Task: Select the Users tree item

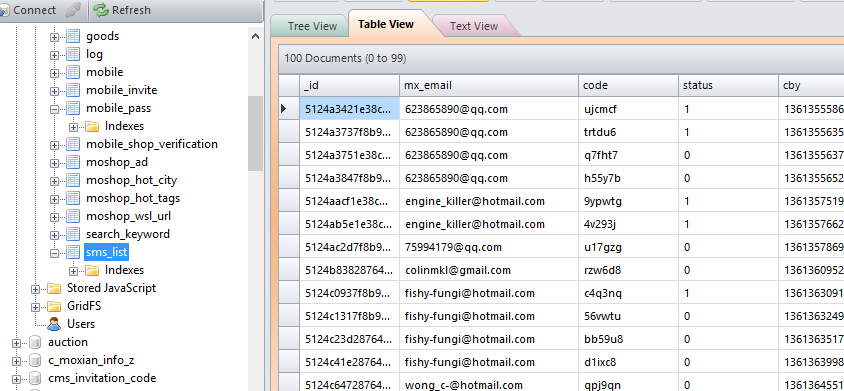Action: [81, 324]
